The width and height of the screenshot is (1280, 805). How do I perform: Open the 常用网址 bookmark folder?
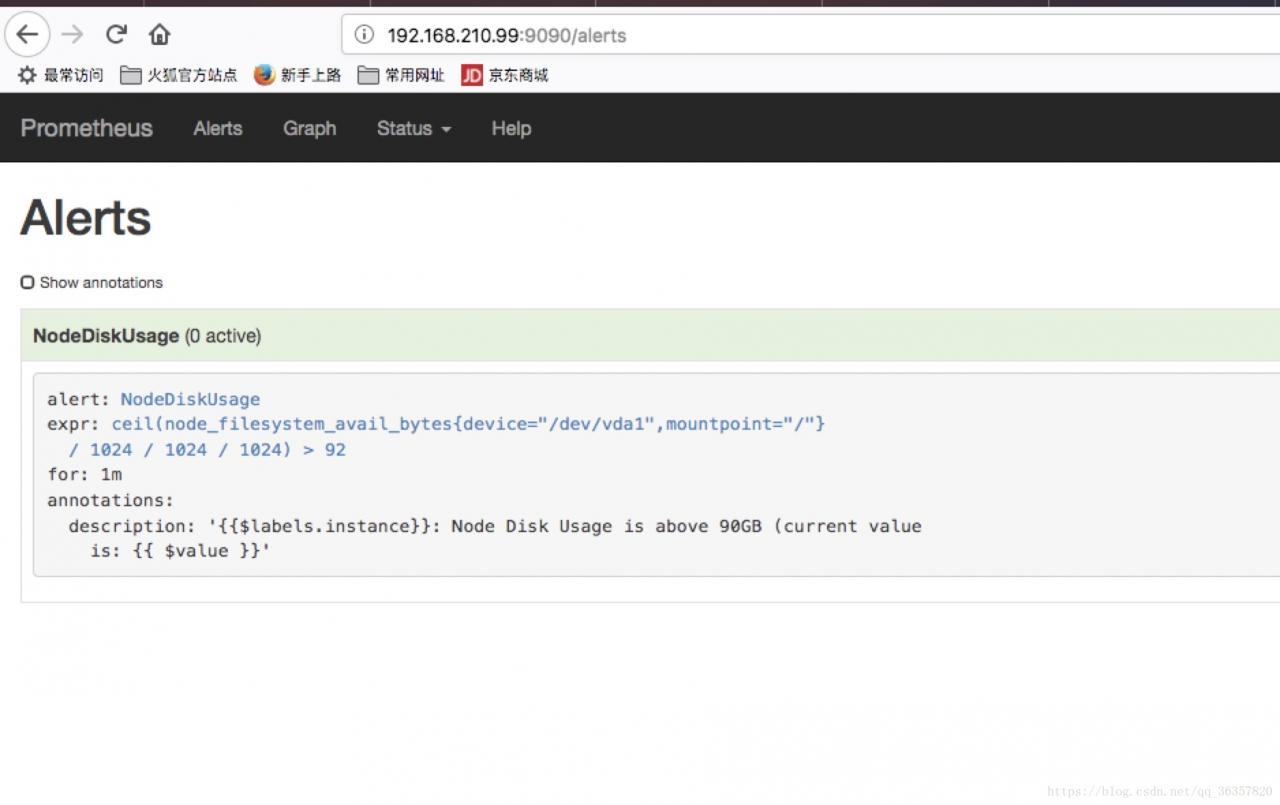pyautogui.click(x=401, y=75)
